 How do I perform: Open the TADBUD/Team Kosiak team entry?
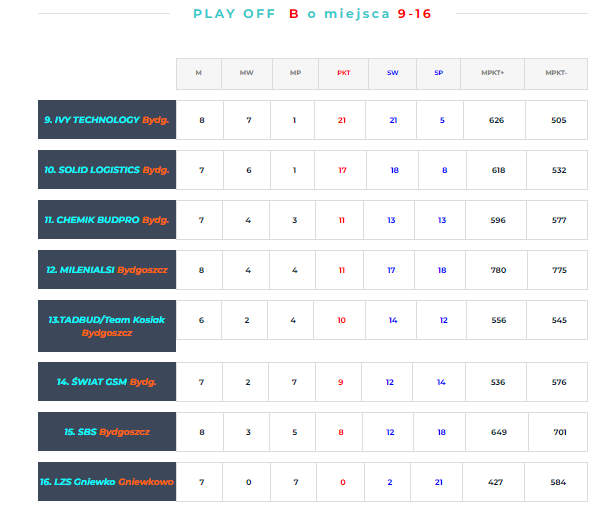point(106,326)
